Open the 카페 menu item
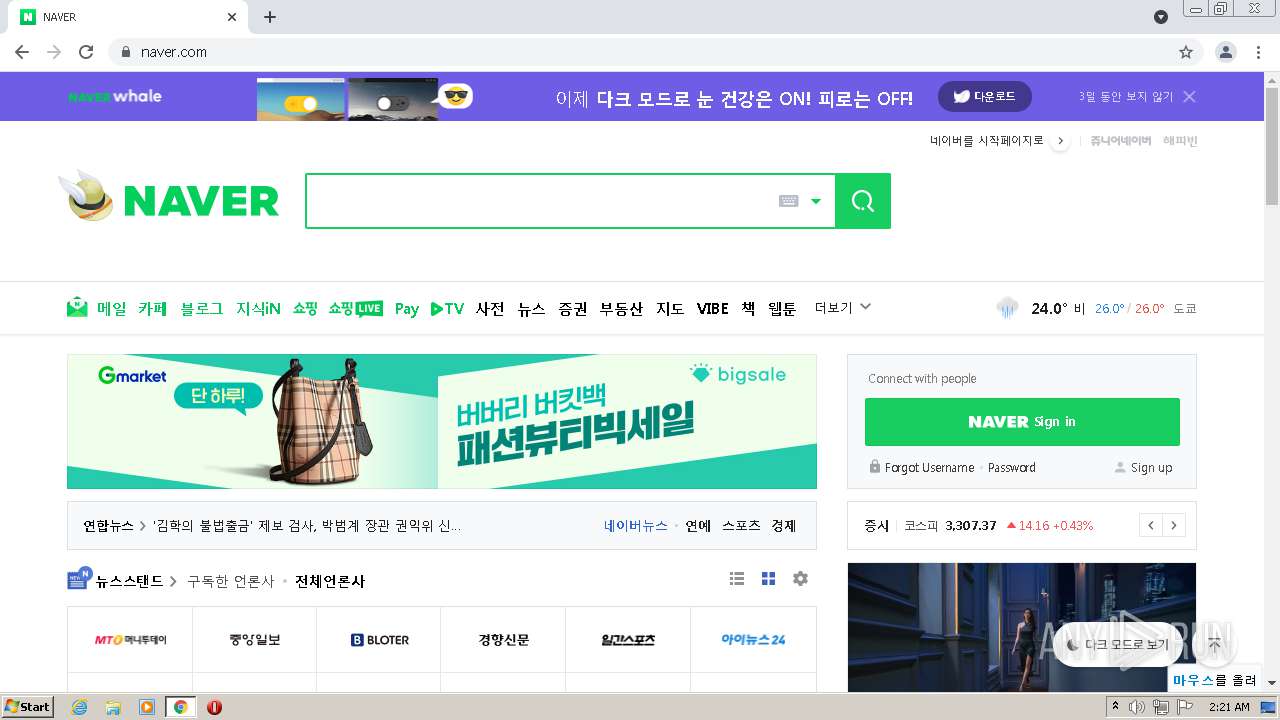 pyautogui.click(x=152, y=309)
